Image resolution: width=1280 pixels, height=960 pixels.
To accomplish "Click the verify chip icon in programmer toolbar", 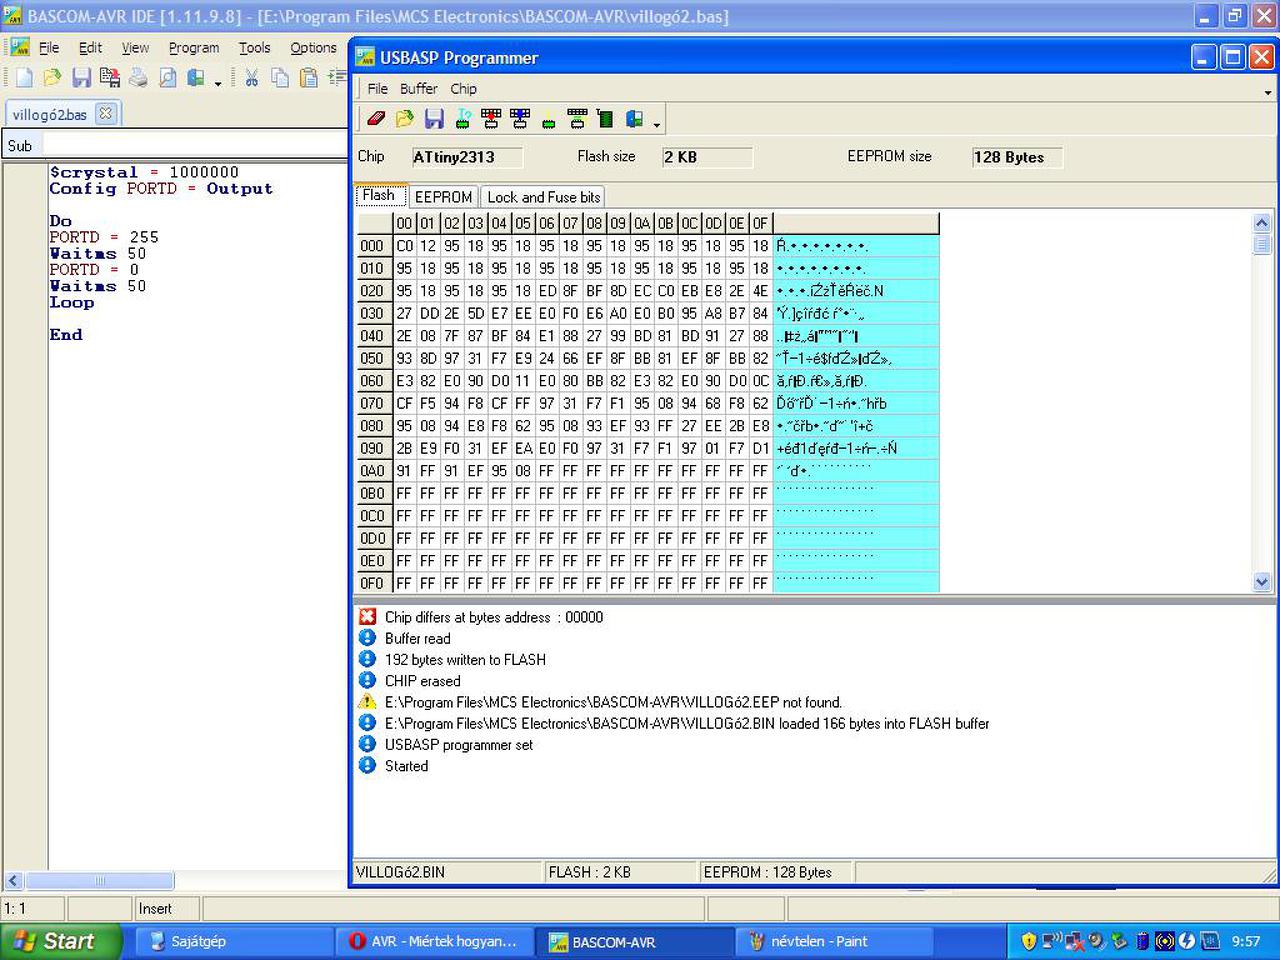I will click(577, 119).
